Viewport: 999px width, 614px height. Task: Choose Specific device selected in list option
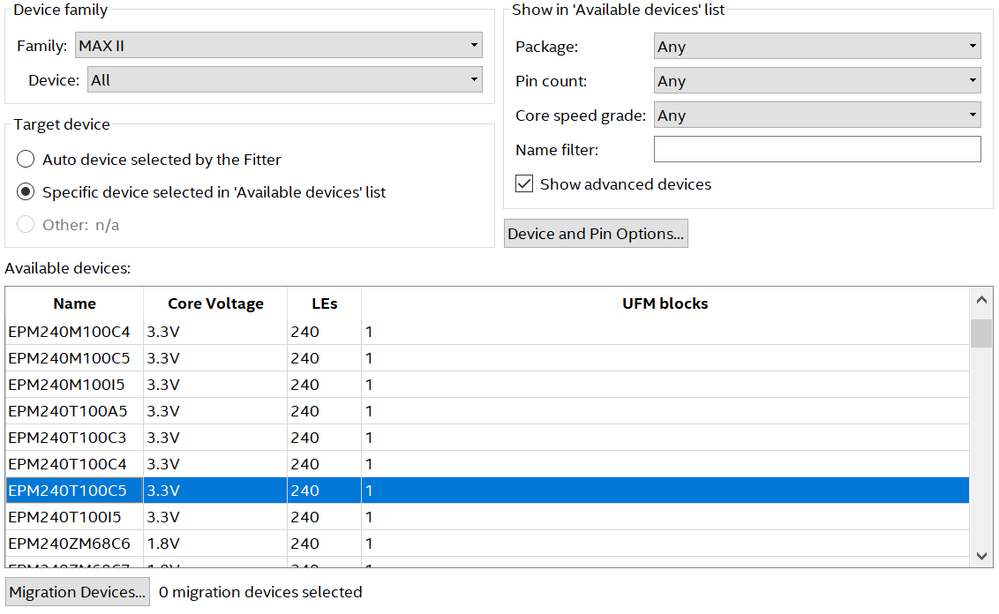pyautogui.click(x=26, y=192)
